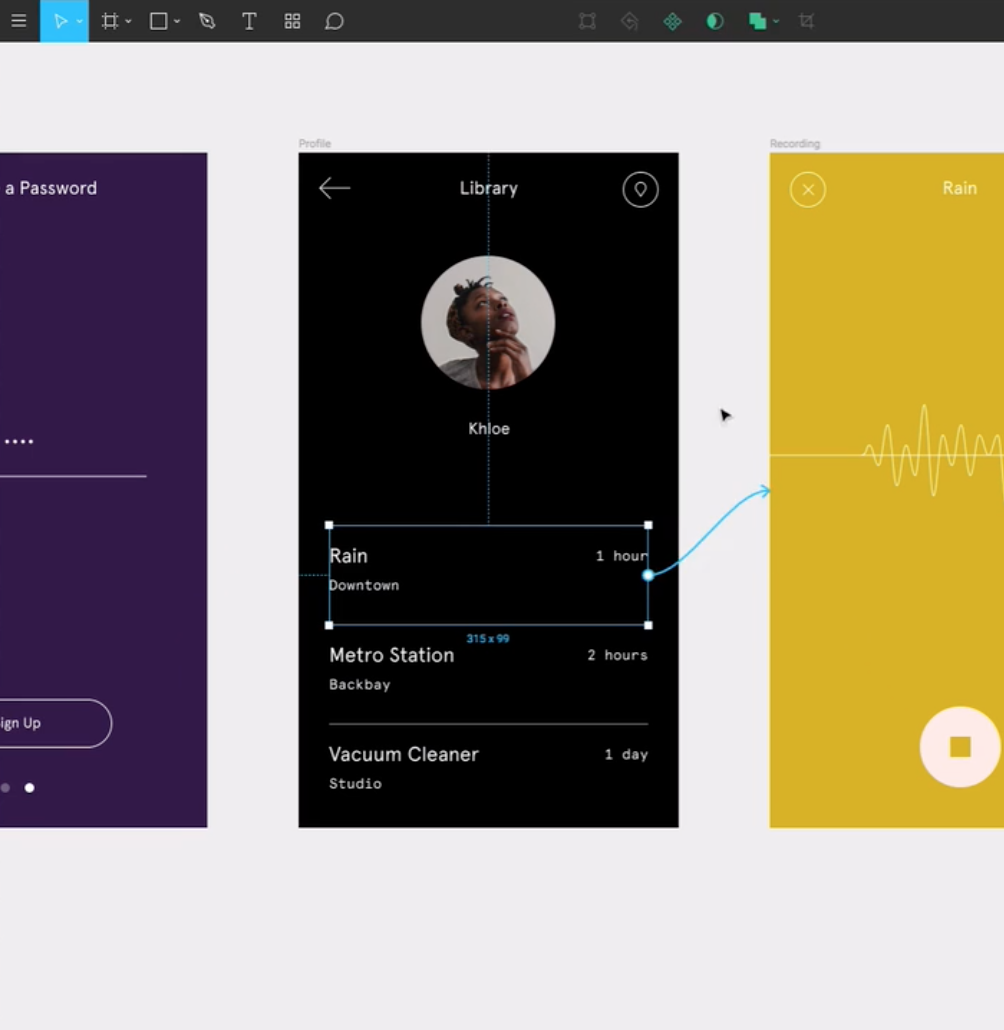Select the Move tool

coord(60,21)
